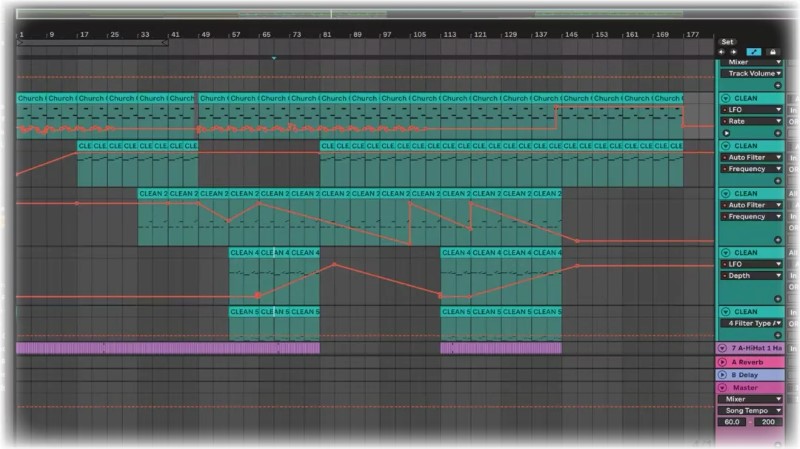The width and height of the screenshot is (800, 449).
Task: Toggle the lock envelopes padlock button
Action: [772, 52]
